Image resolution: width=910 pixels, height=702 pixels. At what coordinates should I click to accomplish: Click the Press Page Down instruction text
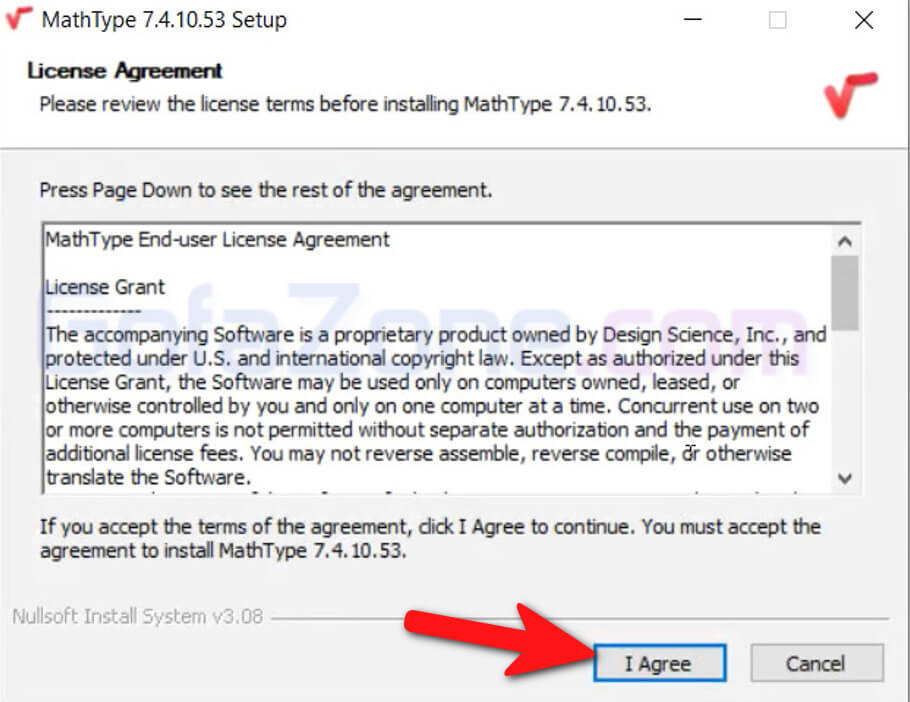pos(265,189)
